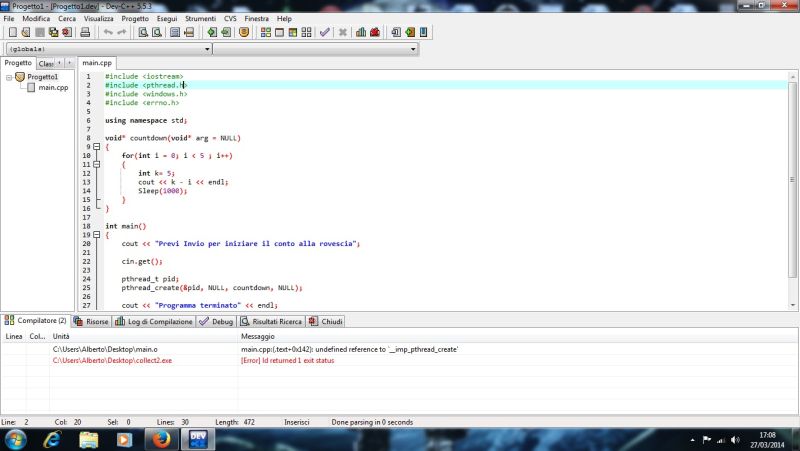Screen dimensions: 800x451
Task: Open the Log di Compilazione tab
Action: [x=154, y=321]
